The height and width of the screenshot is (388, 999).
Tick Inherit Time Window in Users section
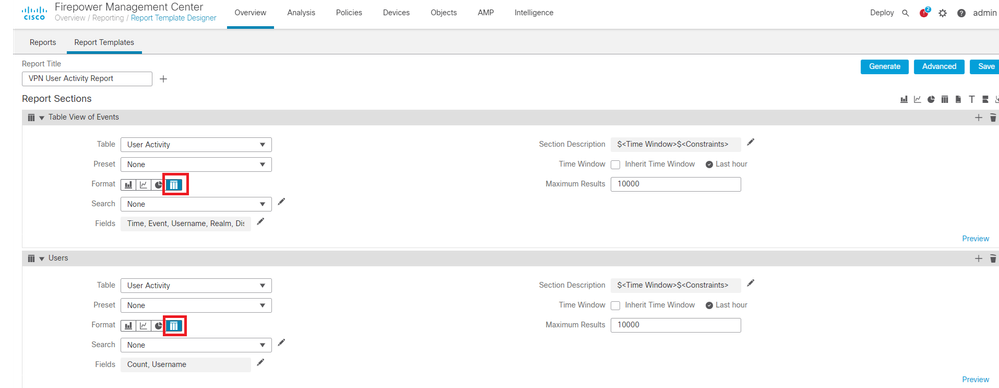click(x=615, y=305)
